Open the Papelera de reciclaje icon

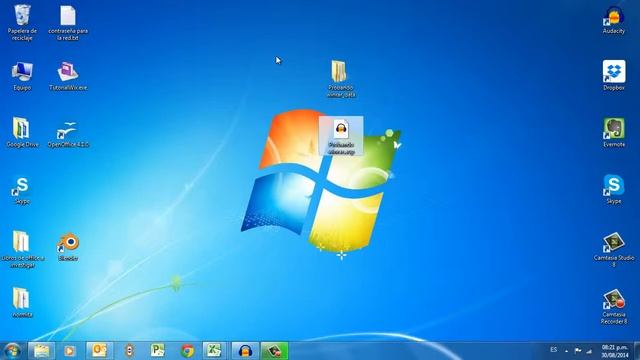(22, 22)
